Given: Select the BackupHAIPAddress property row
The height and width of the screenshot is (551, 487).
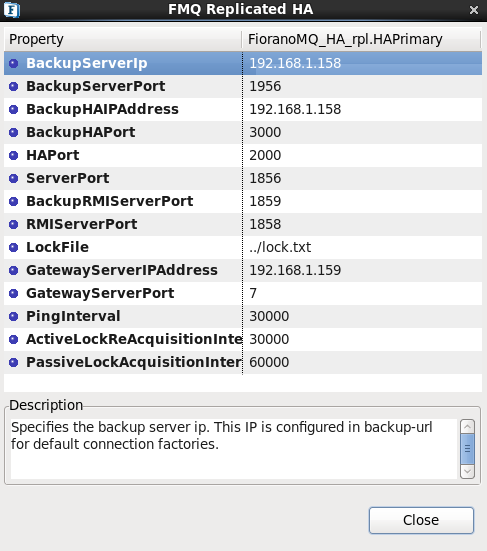Looking at the screenshot, I should (243, 109).
